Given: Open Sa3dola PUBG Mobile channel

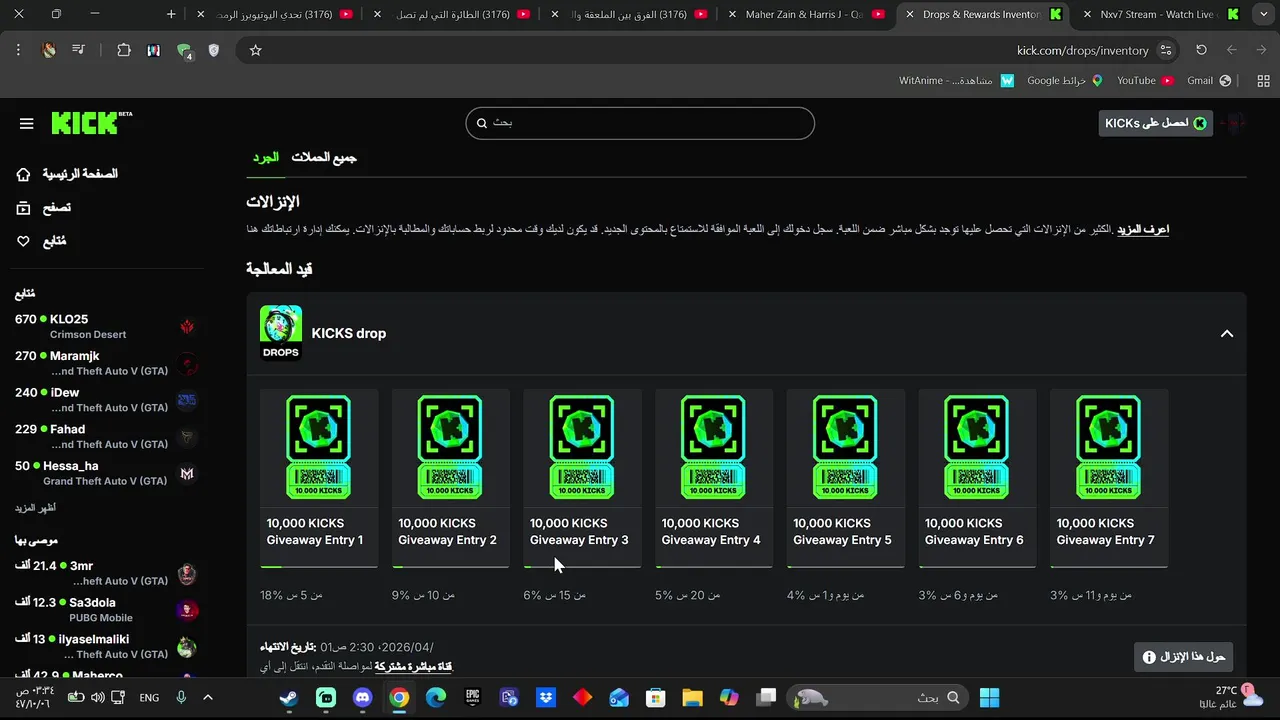Looking at the screenshot, I should point(106,610).
